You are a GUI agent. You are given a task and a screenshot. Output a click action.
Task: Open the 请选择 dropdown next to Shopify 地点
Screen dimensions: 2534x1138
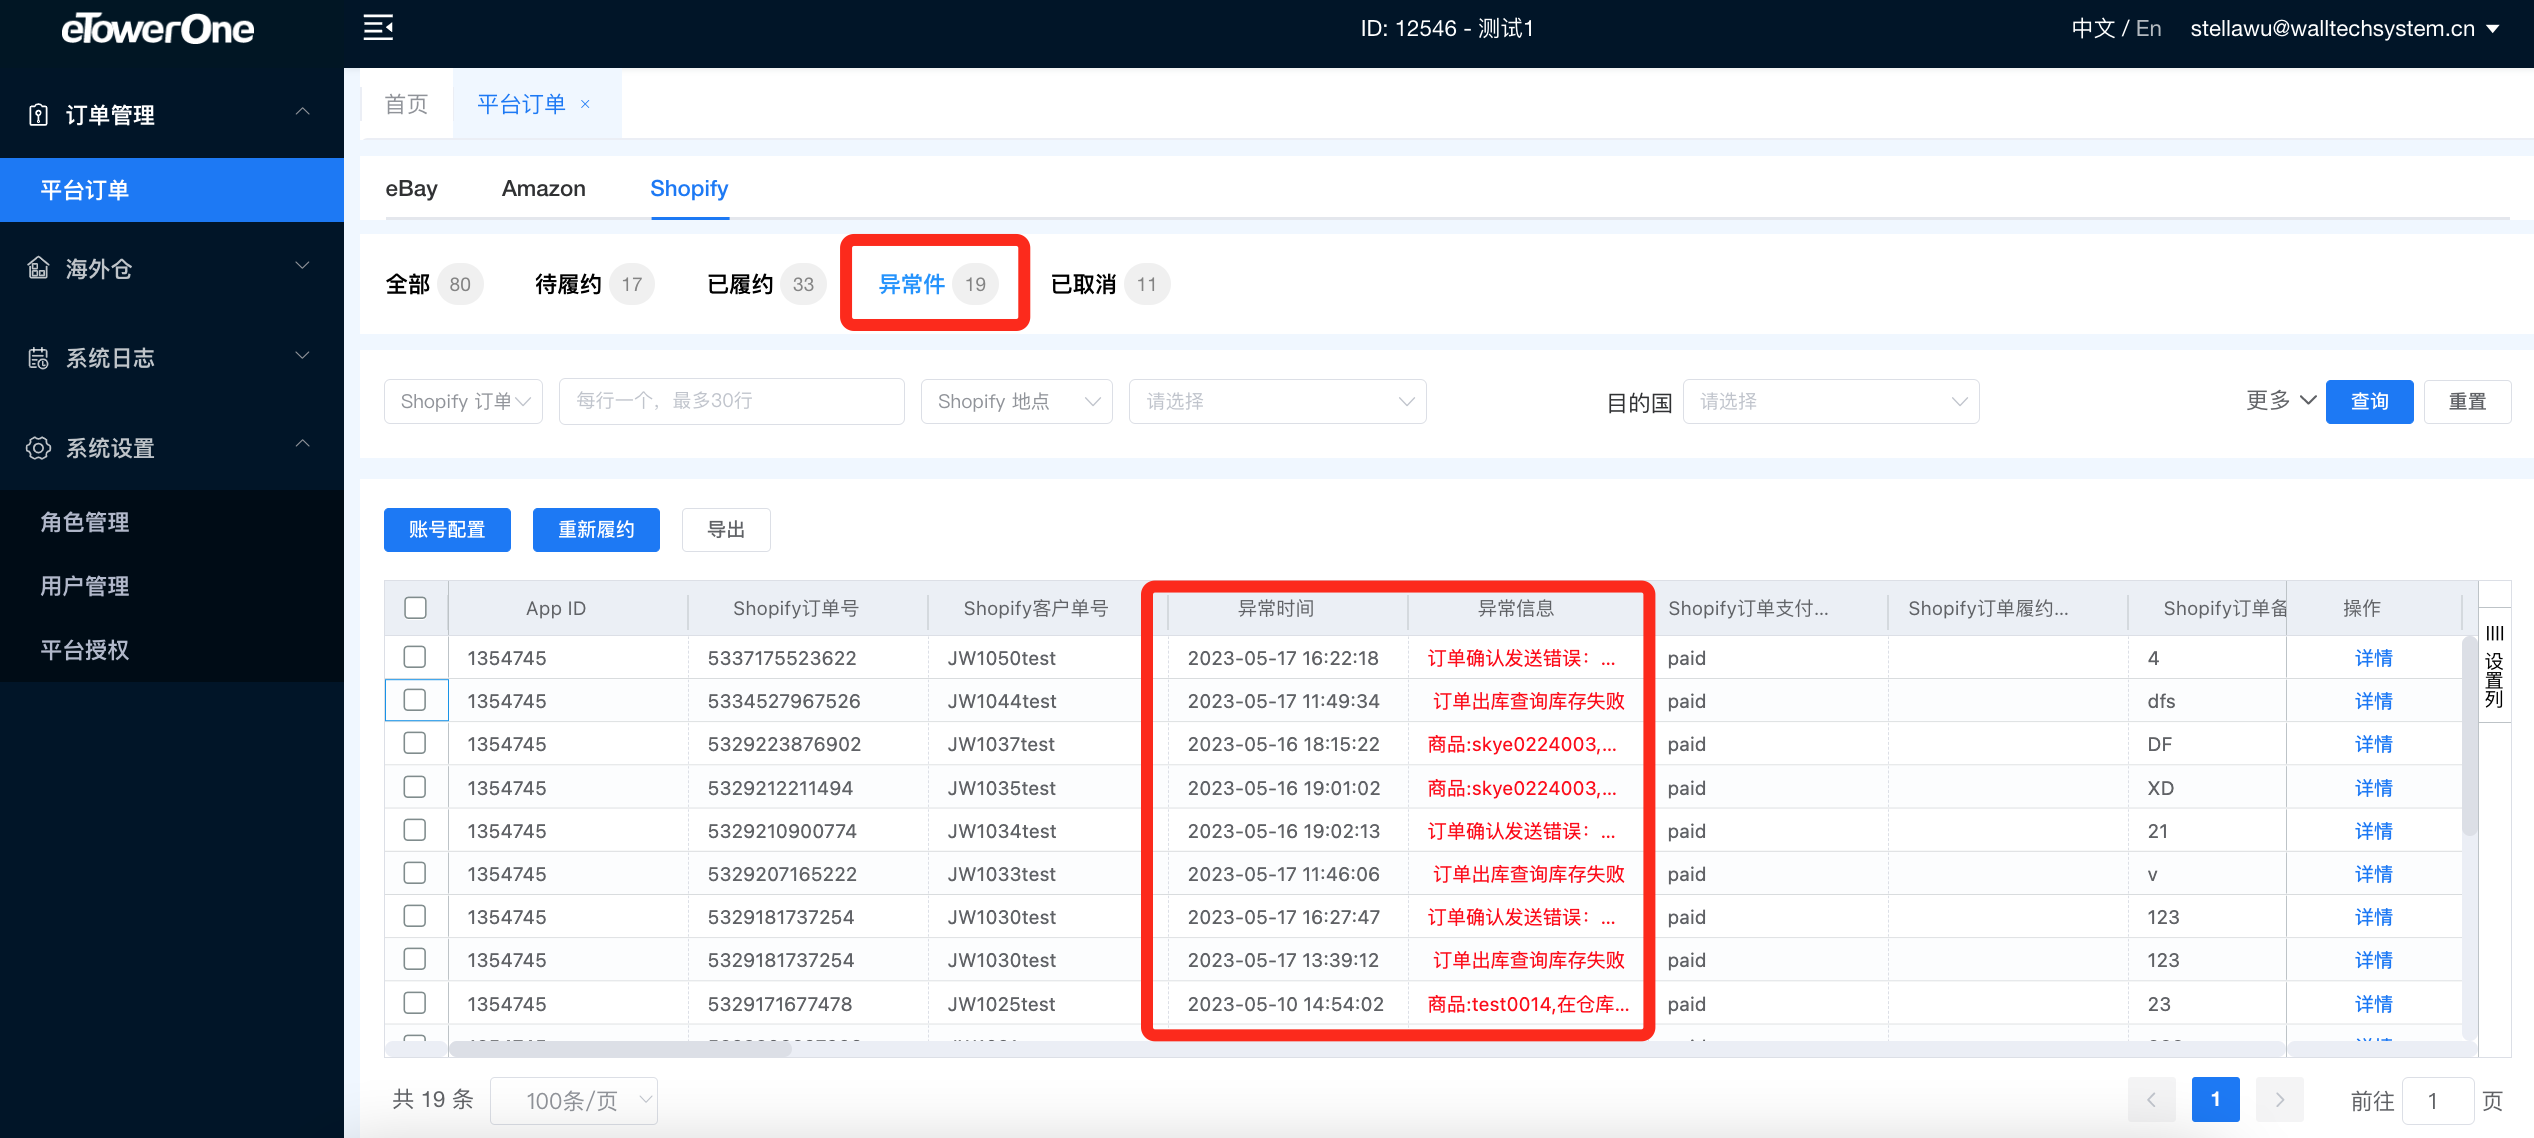click(1277, 401)
